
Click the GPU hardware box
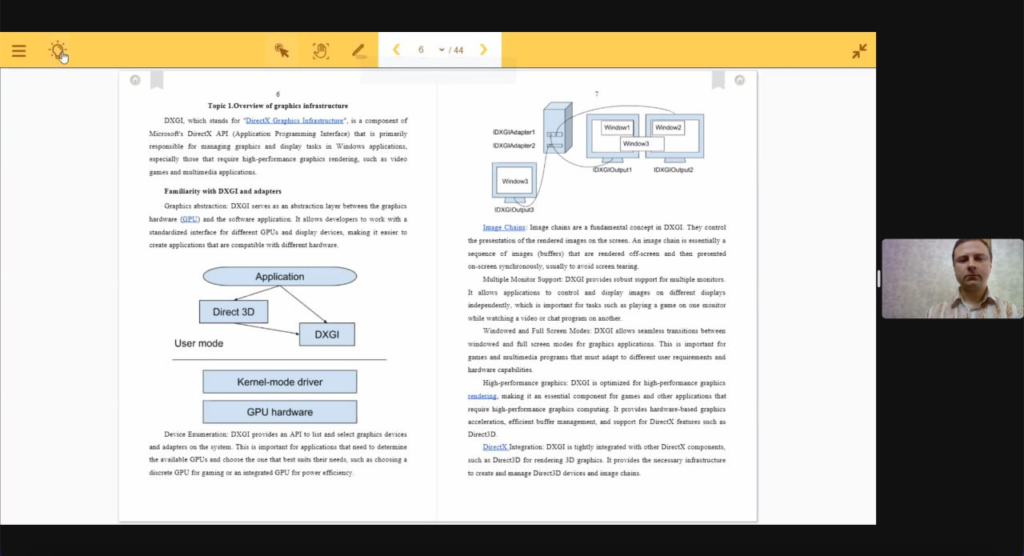coord(280,412)
